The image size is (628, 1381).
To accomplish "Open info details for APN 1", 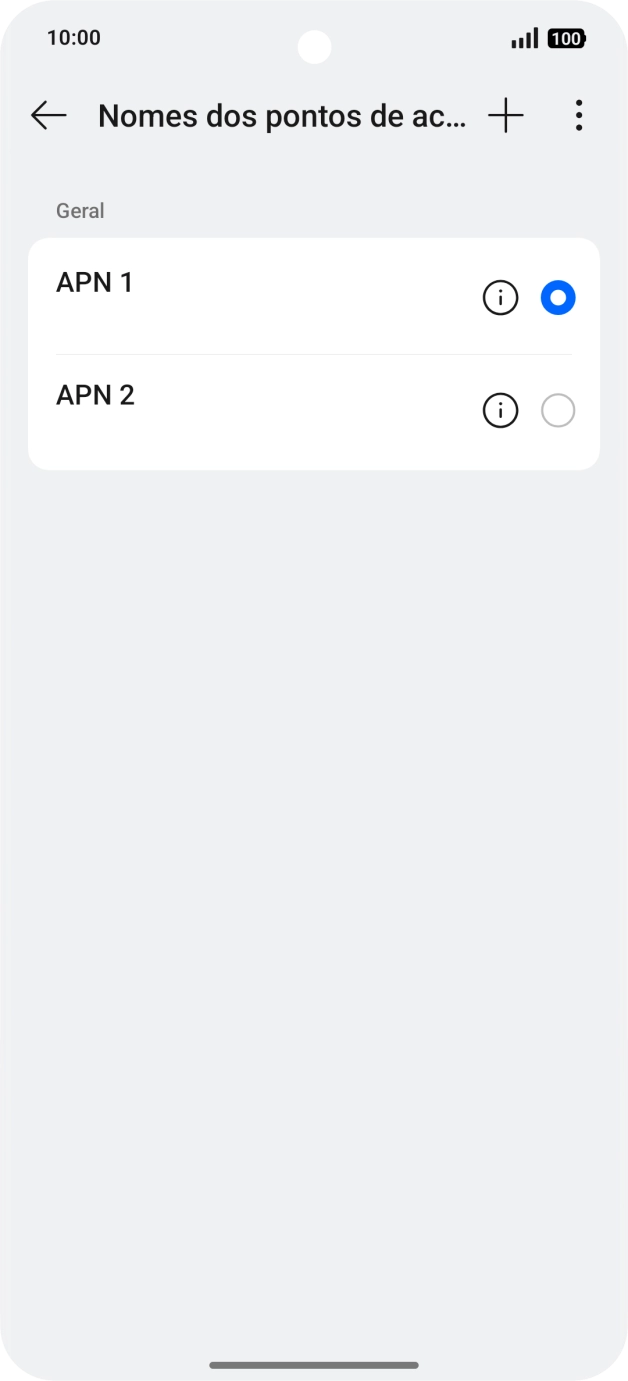I will 500,298.
